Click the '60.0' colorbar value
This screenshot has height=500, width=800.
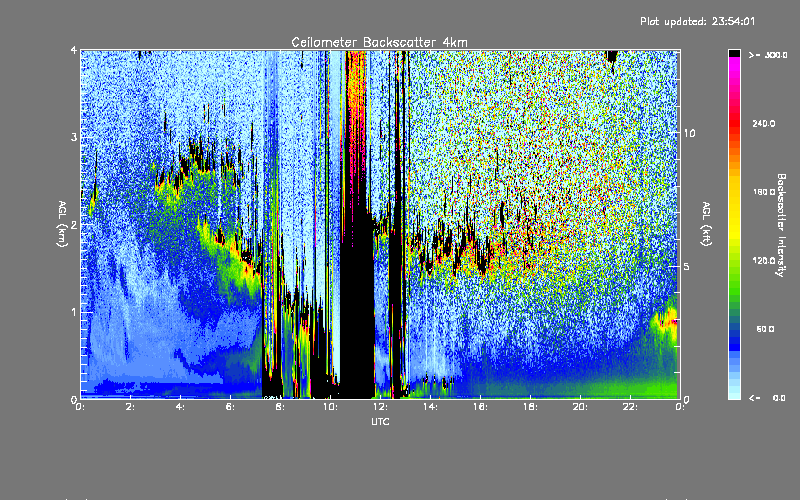(765, 329)
